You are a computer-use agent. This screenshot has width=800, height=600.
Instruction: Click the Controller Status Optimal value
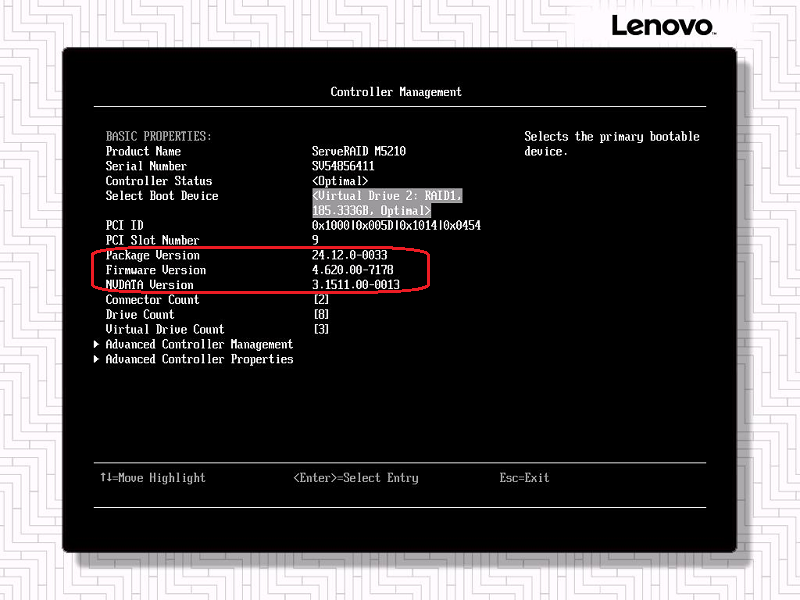(x=346, y=181)
